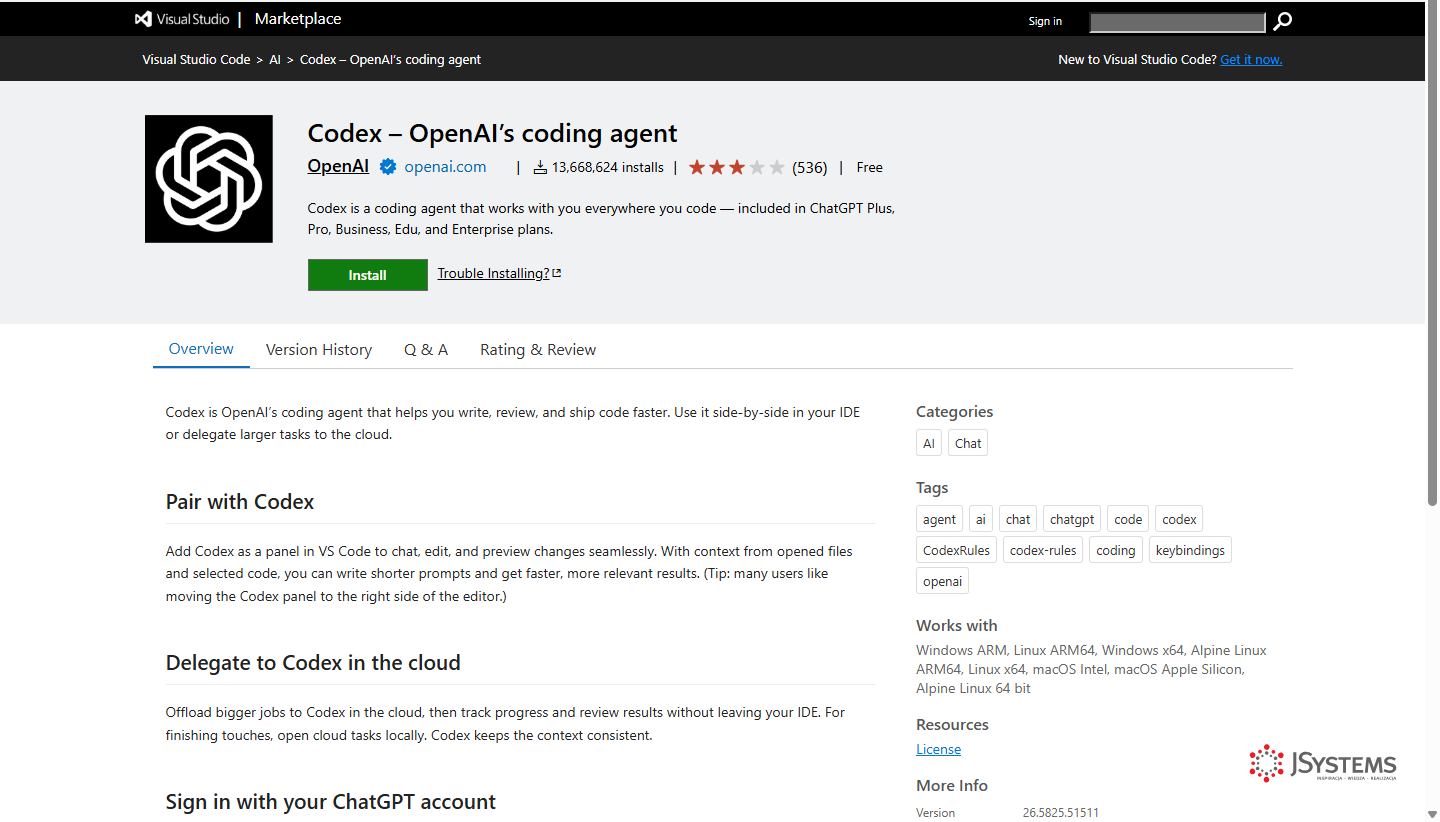Click the Codex extension logo image
This screenshot has width=1440, height=822.
click(x=209, y=179)
